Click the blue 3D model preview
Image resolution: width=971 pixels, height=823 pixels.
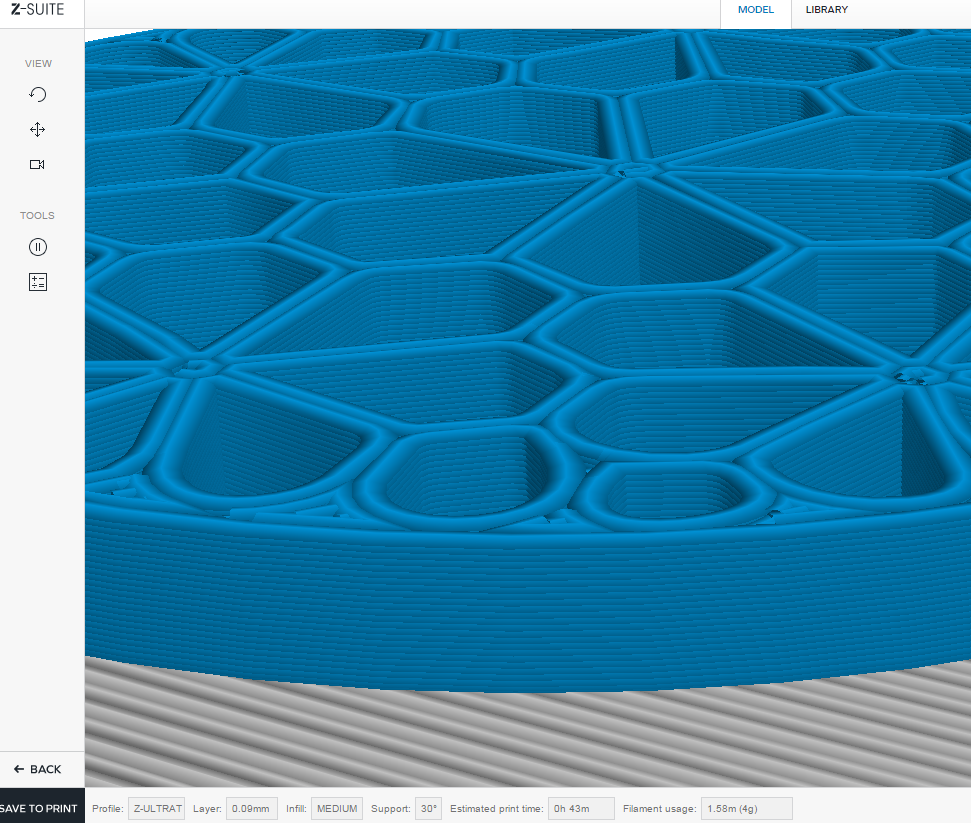tap(528, 359)
